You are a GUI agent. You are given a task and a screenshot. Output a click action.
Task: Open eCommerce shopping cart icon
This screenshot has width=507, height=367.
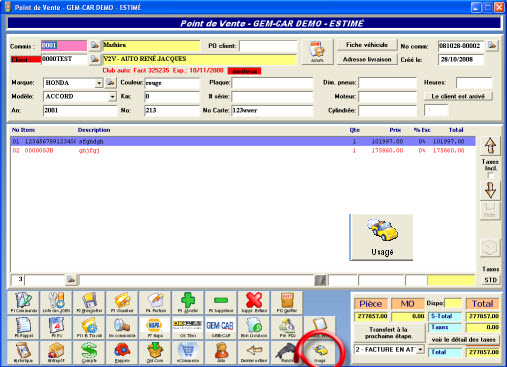[x=188, y=352]
